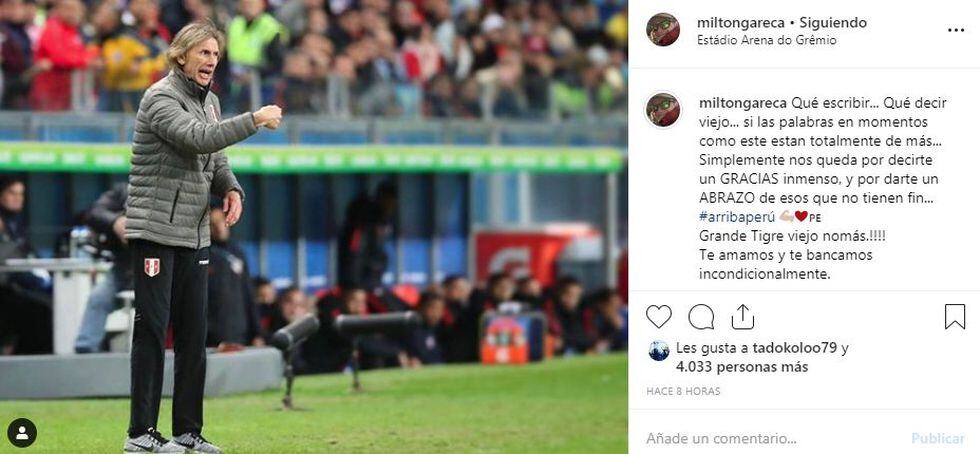The height and width of the screenshot is (454, 980).
Task: Open the three-dot more options menu
Action: click(x=956, y=30)
